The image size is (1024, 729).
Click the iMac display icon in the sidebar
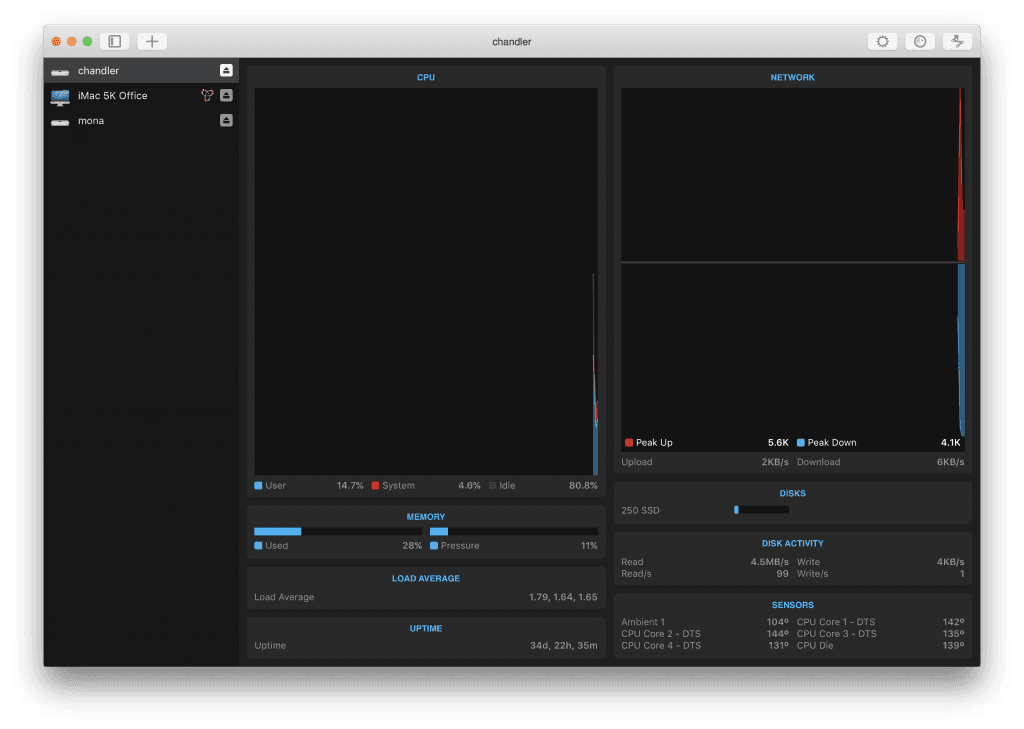60,95
